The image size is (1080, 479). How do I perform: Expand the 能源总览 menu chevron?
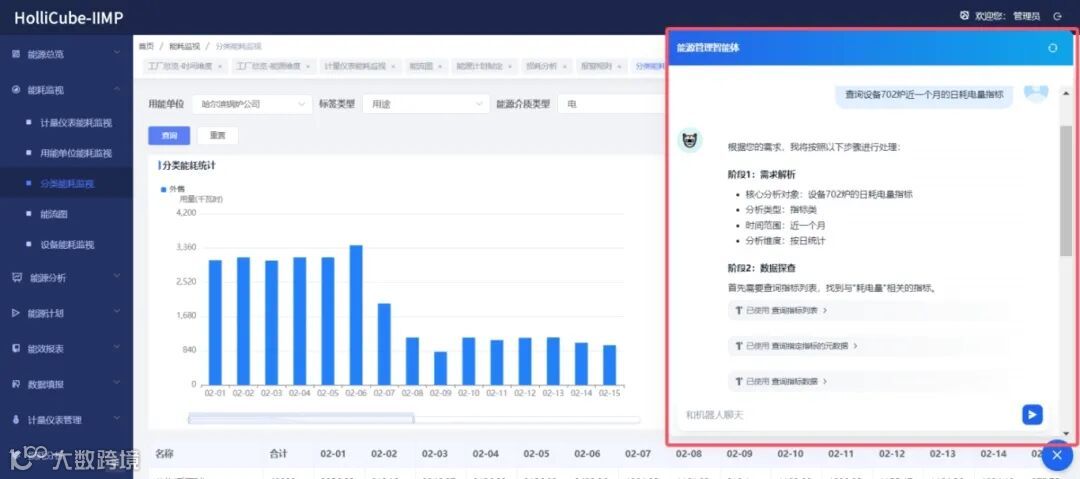click(117, 53)
